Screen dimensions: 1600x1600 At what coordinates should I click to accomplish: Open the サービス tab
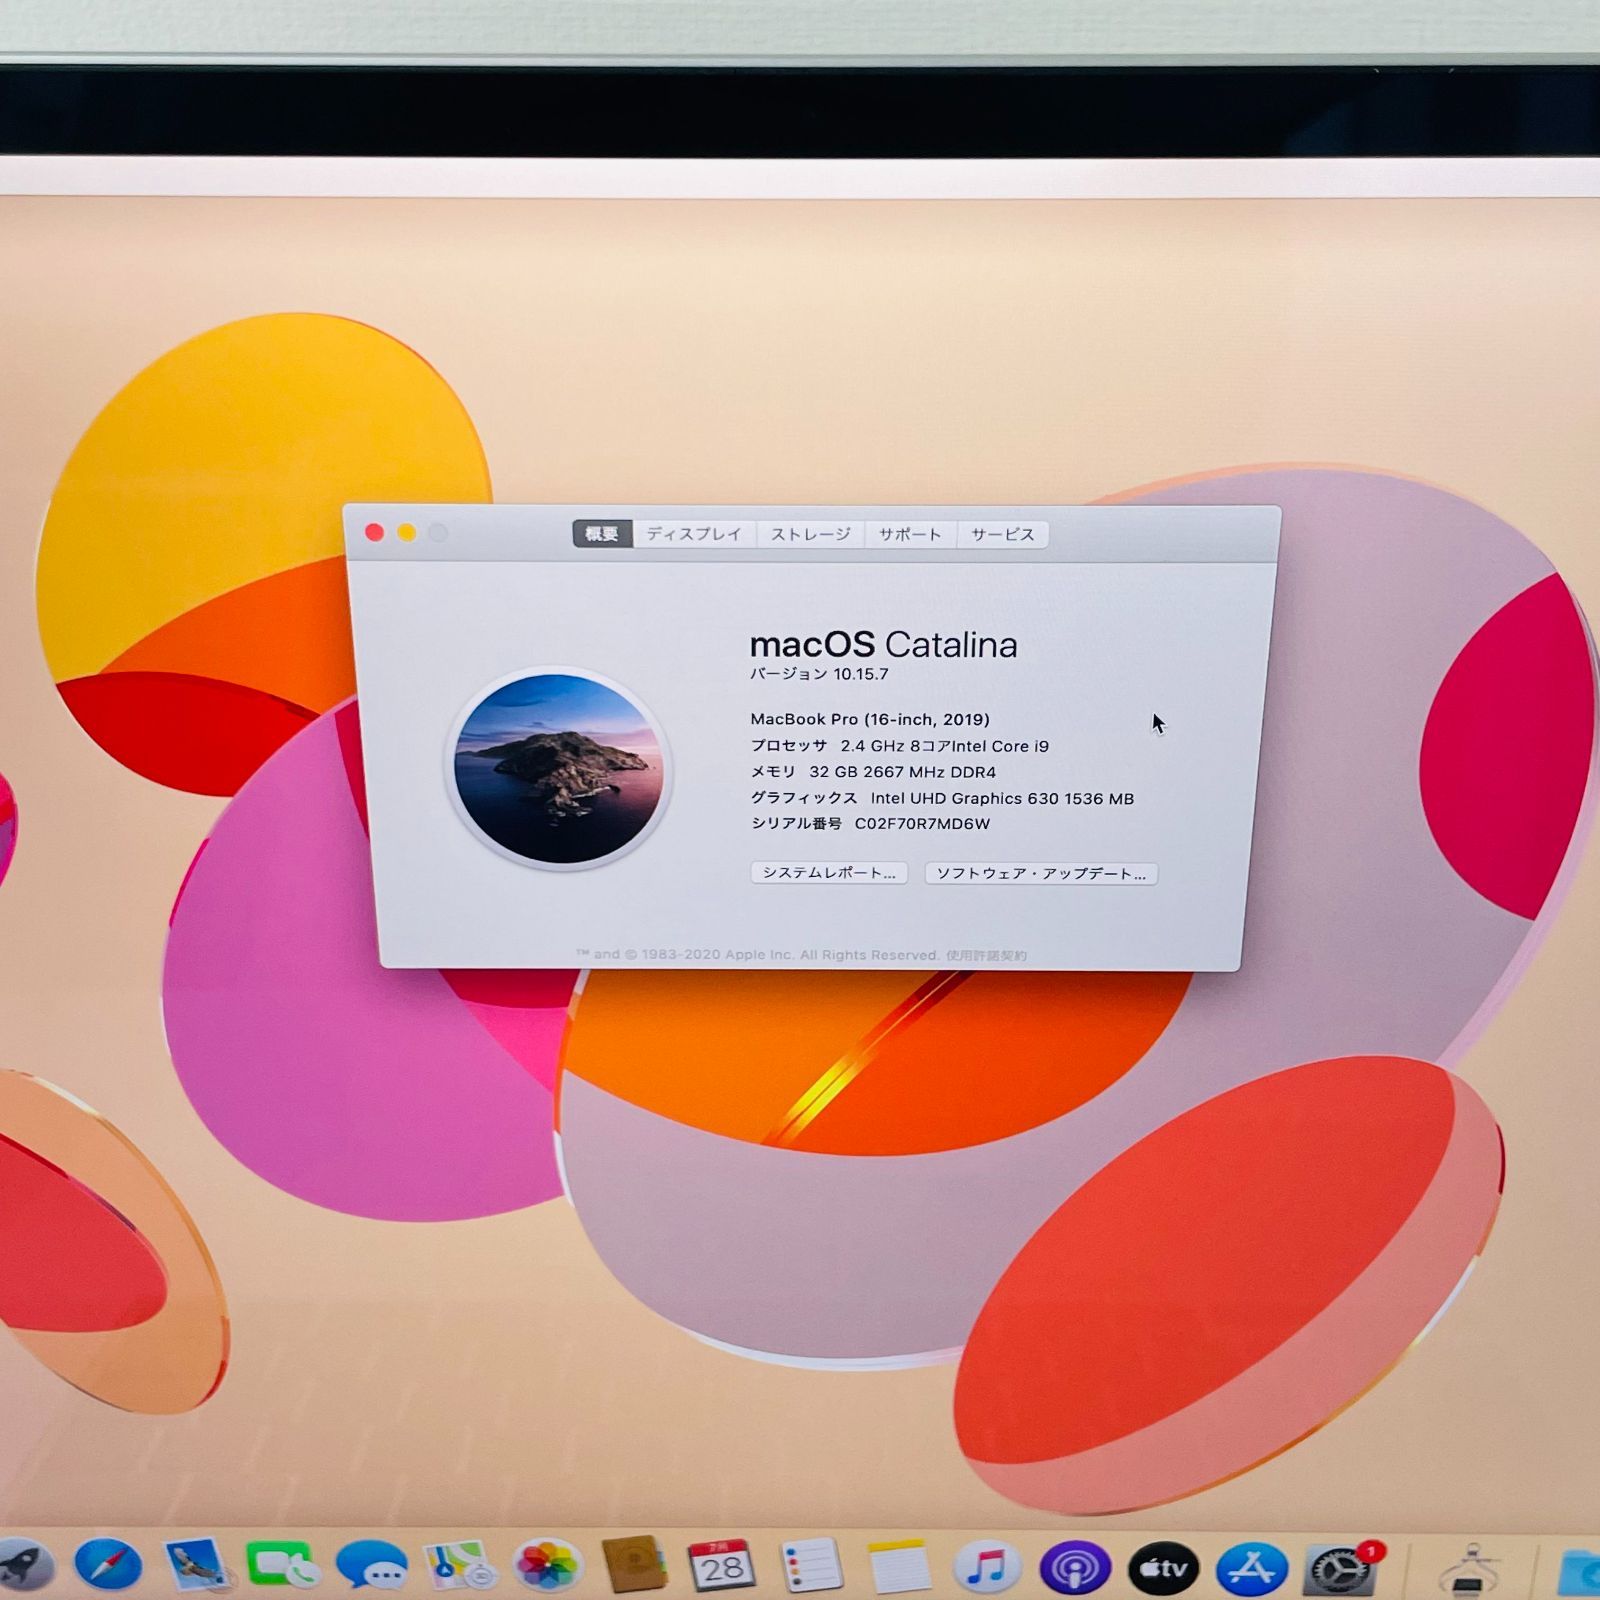(1002, 534)
